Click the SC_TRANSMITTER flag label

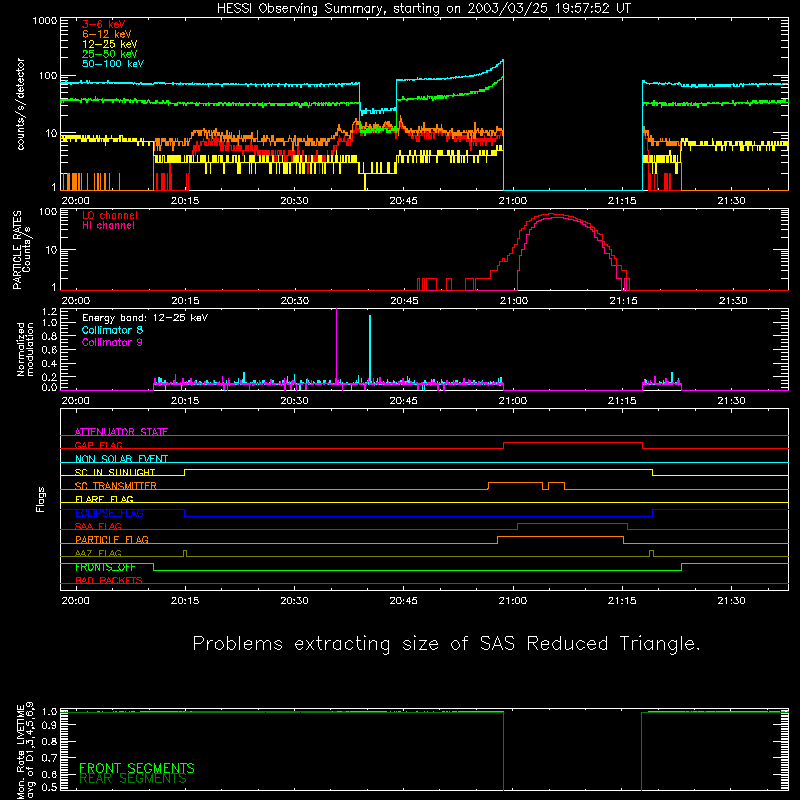[x=115, y=485]
